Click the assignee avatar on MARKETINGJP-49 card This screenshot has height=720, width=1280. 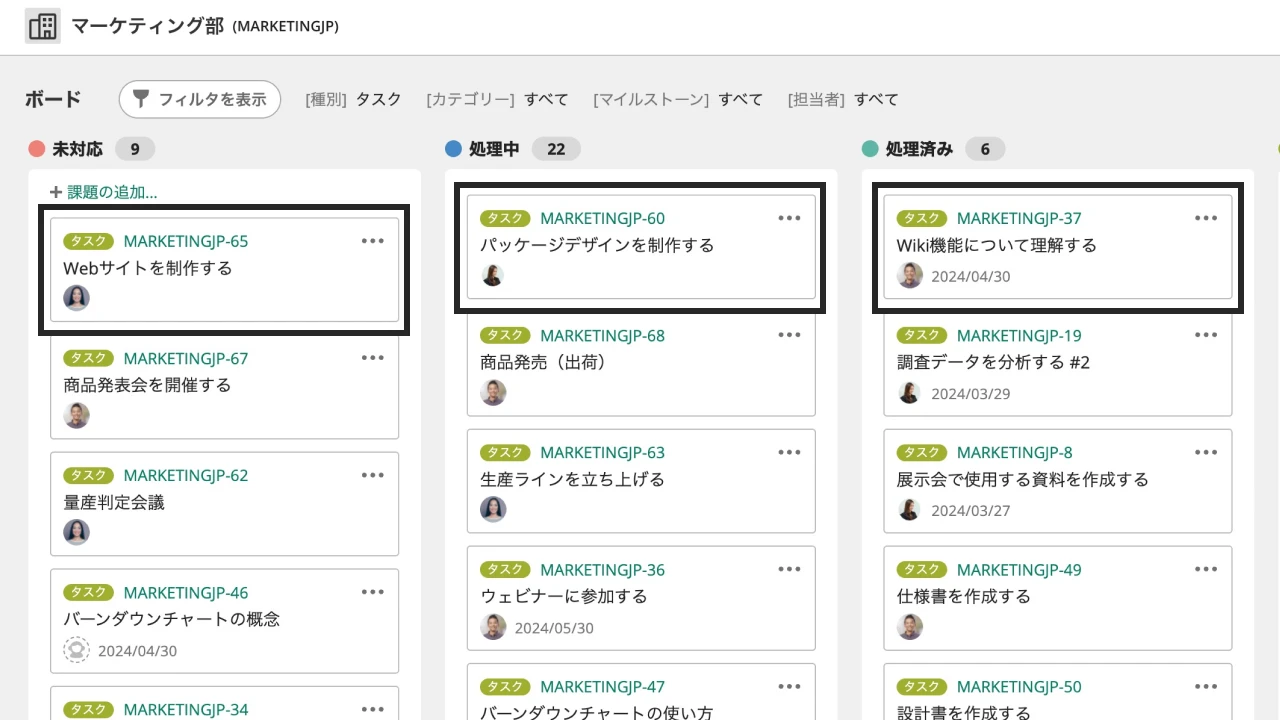coord(909,627)
